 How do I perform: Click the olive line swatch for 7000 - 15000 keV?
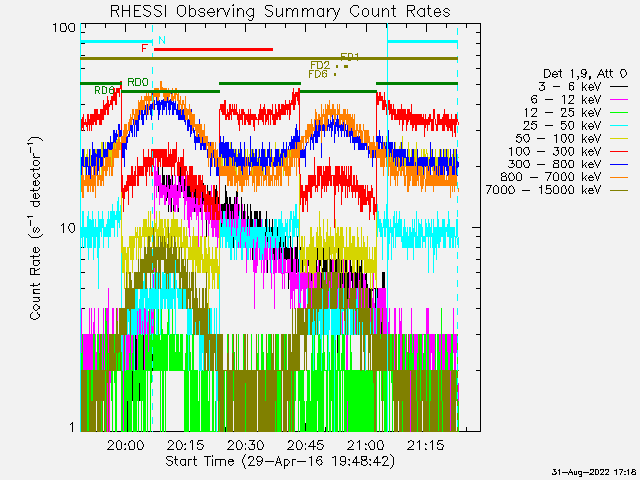click(619, 190)
